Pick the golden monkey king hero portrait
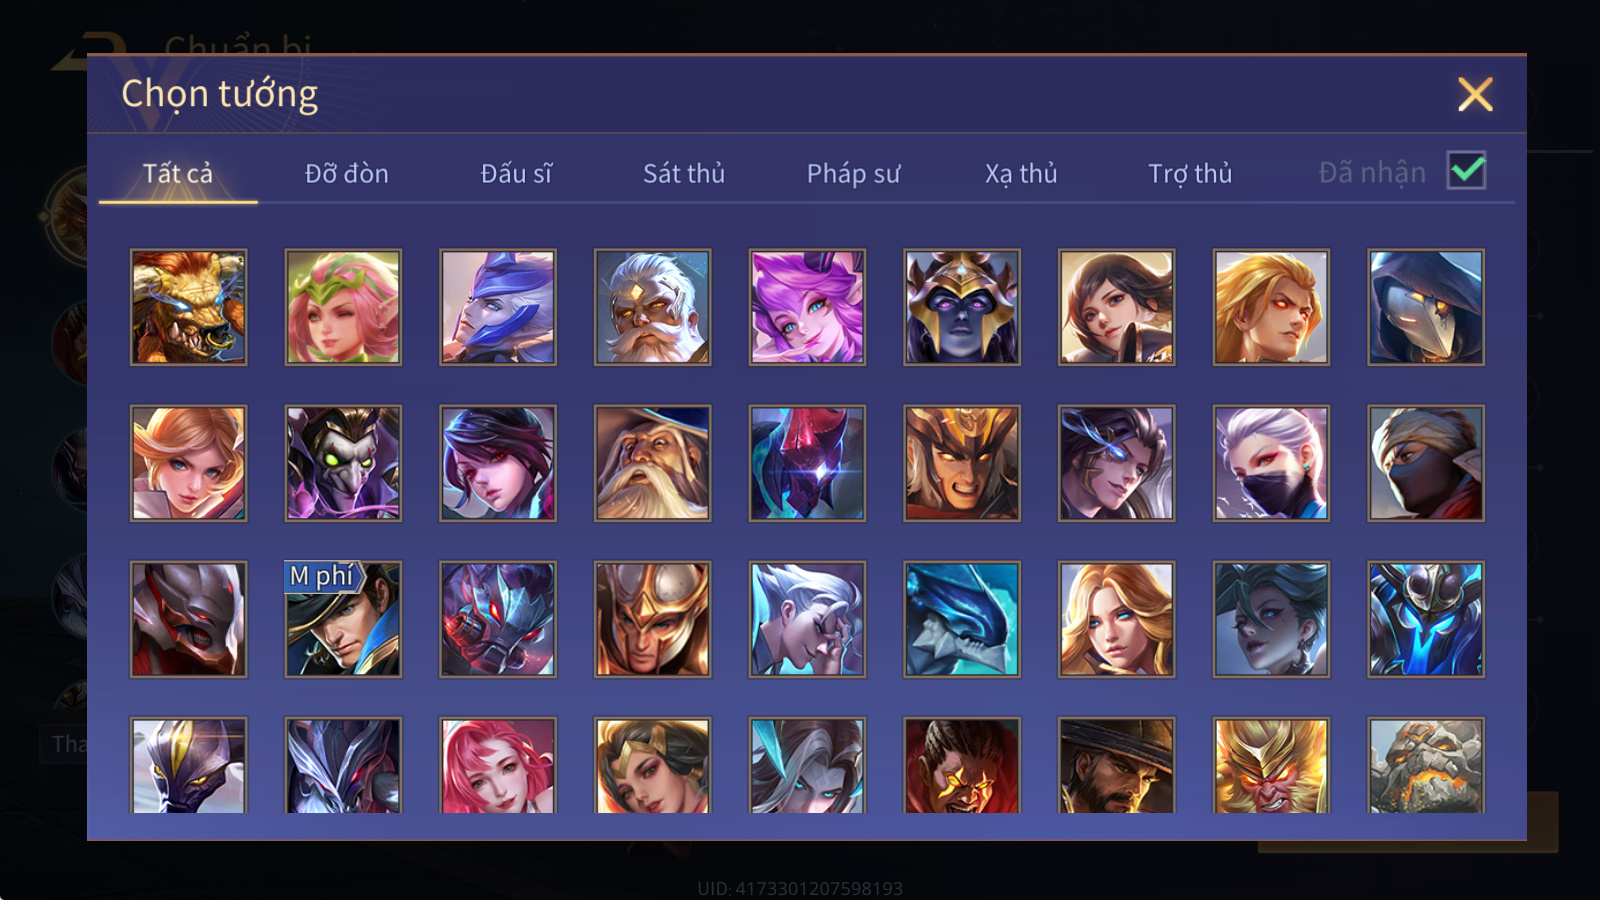The image size is (1600, 900). (x=1271, y=765)
